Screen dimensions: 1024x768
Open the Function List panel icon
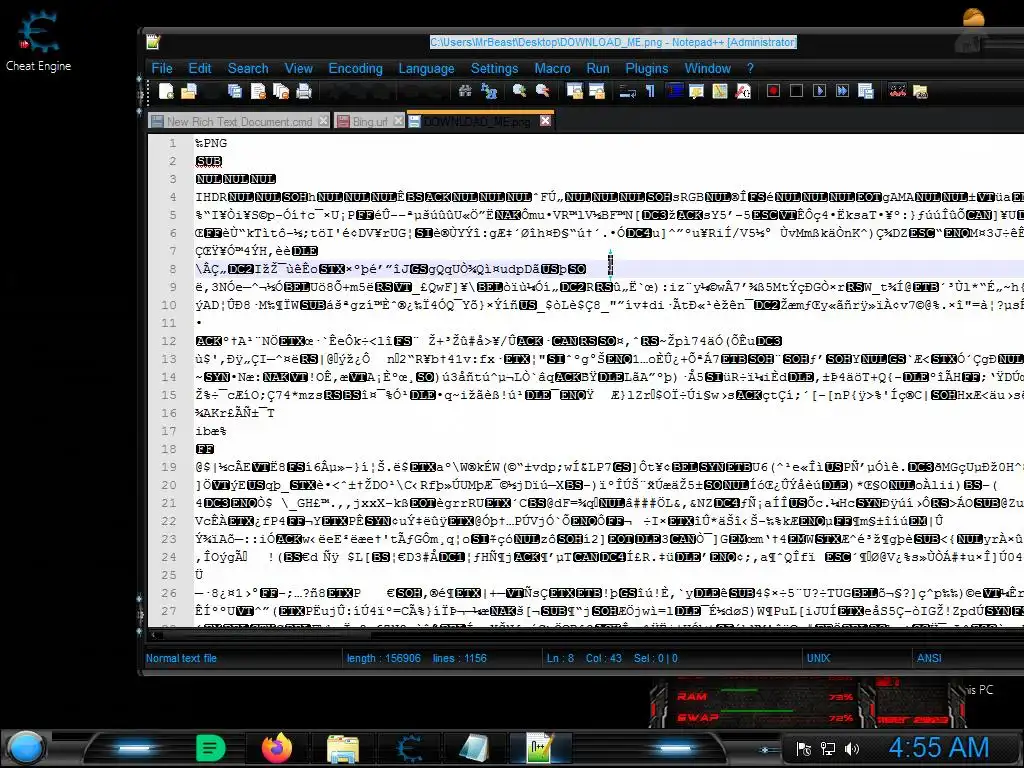click(x=743, y=91)
